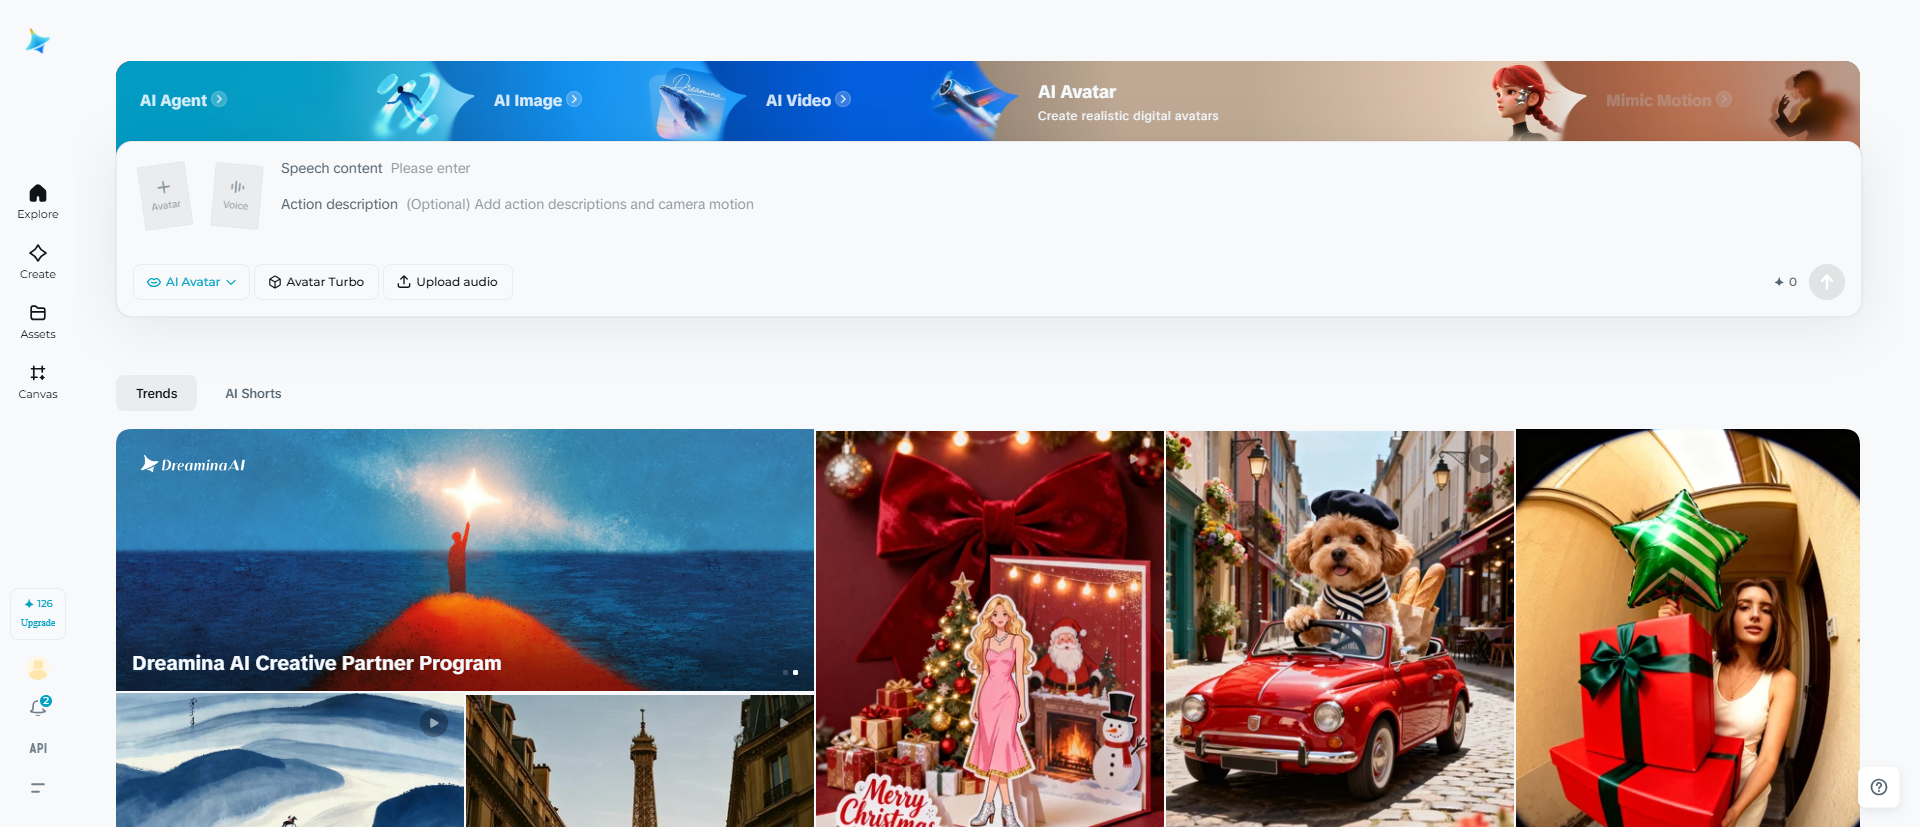Click the Dreamina logo icon

pyautogui.click(x=37, y=41)
